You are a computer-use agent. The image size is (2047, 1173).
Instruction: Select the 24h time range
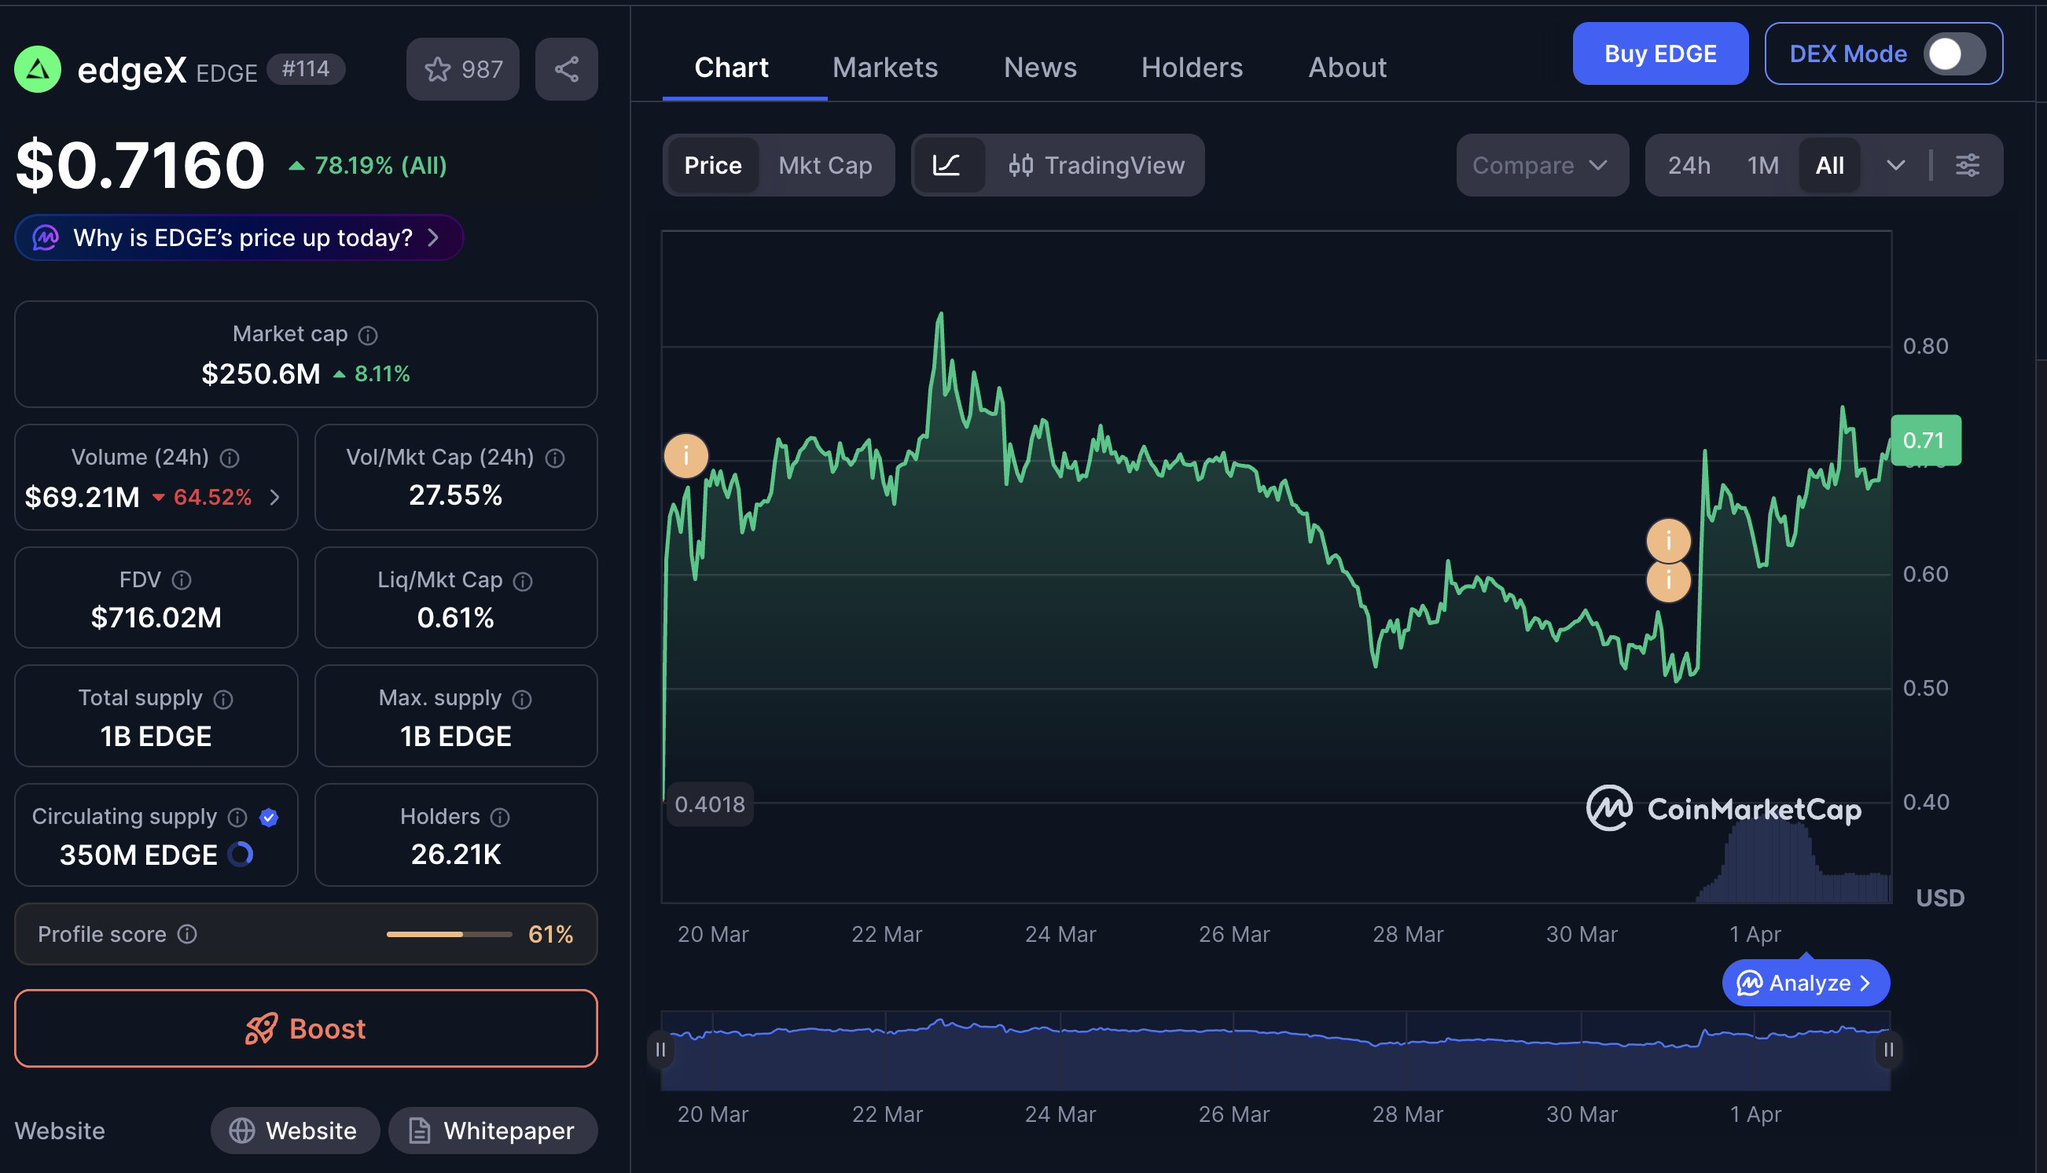(x=1689, y=165)
